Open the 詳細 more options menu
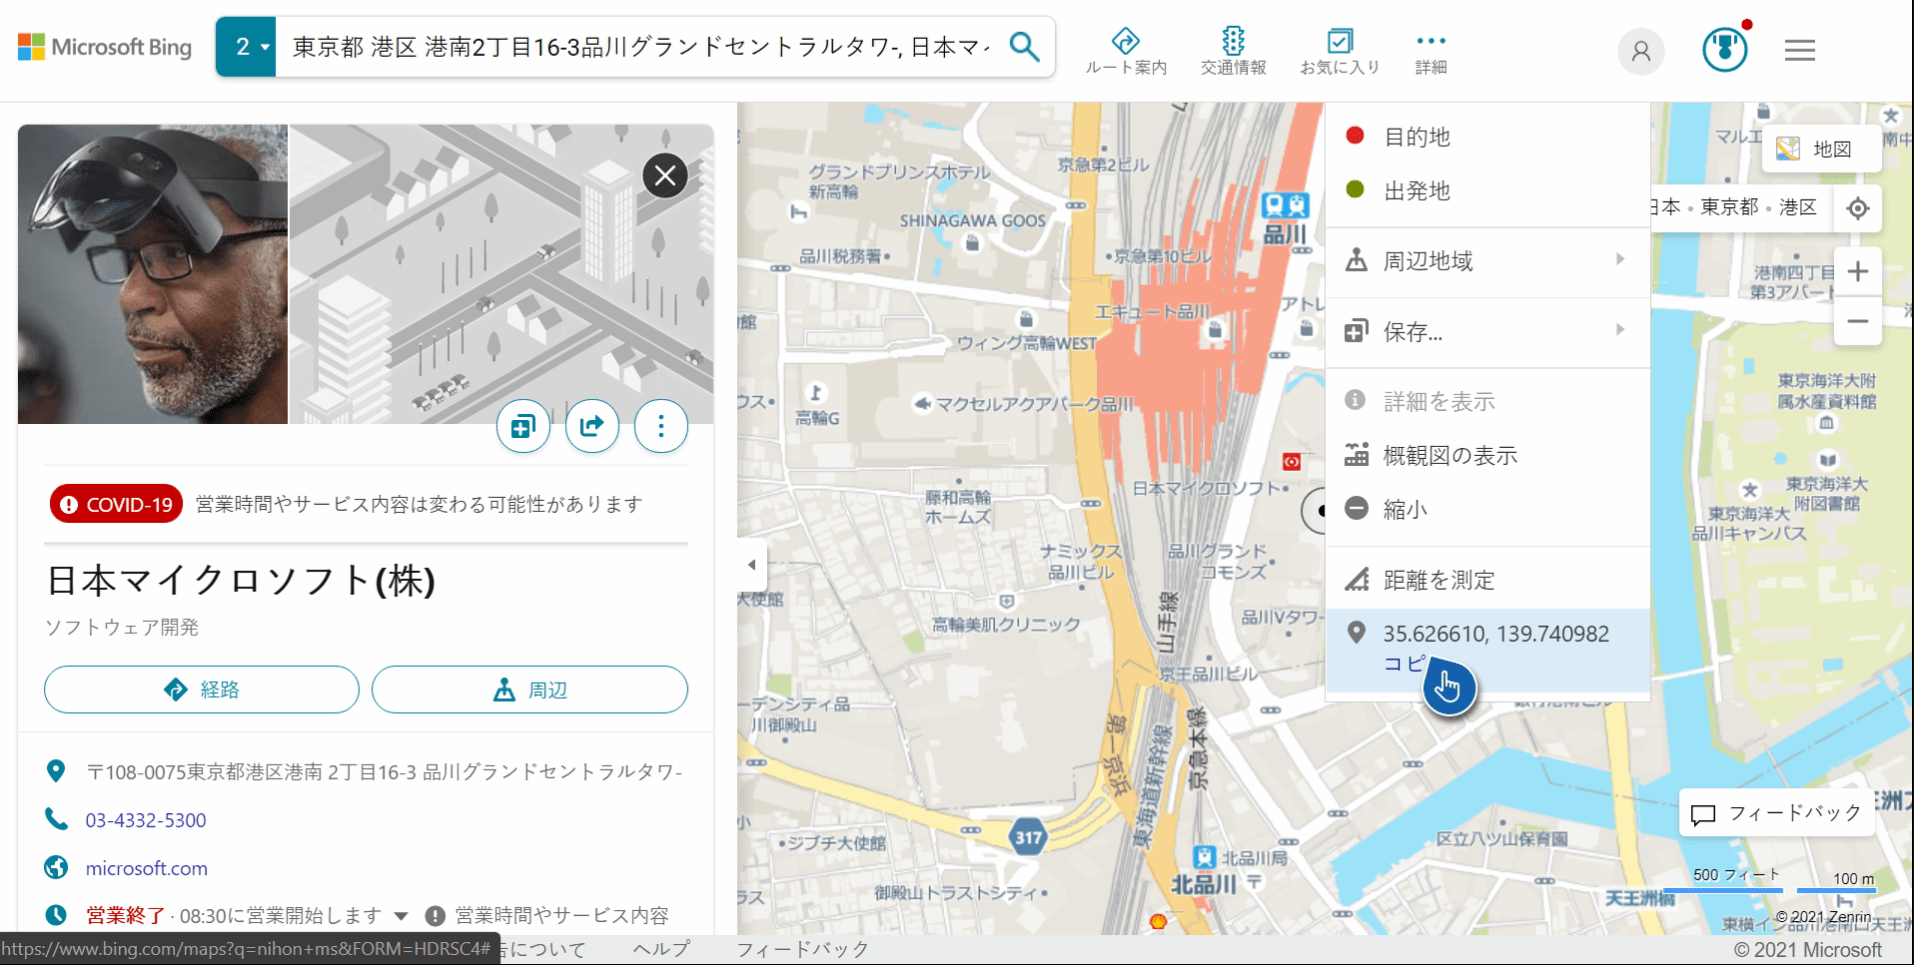This screenshot has height=965, width=1914. click(1431, 51)
